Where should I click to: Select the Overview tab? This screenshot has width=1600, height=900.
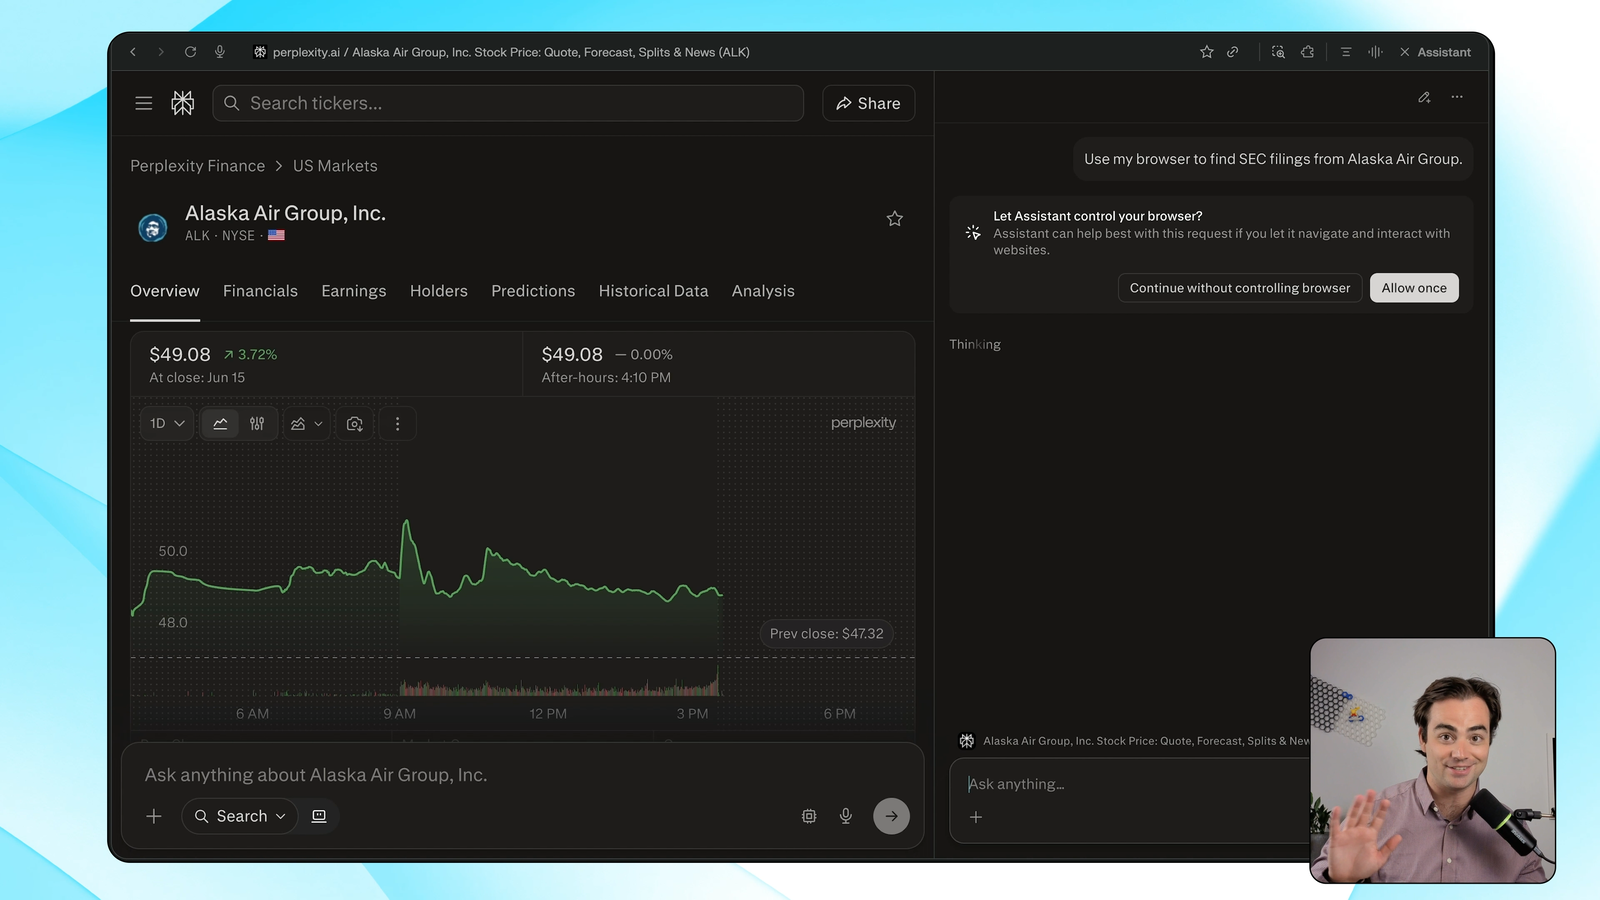[165, 291]
